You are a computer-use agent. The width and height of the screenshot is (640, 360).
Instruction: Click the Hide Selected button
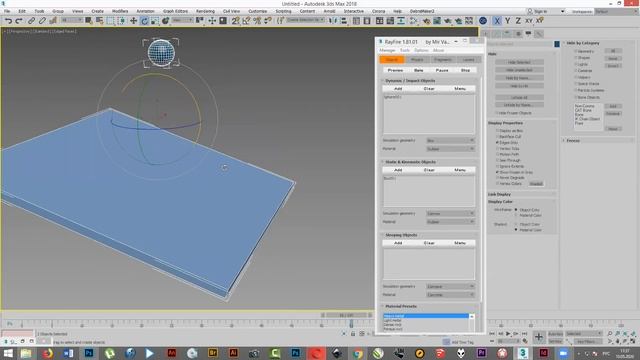coord(519,62)
